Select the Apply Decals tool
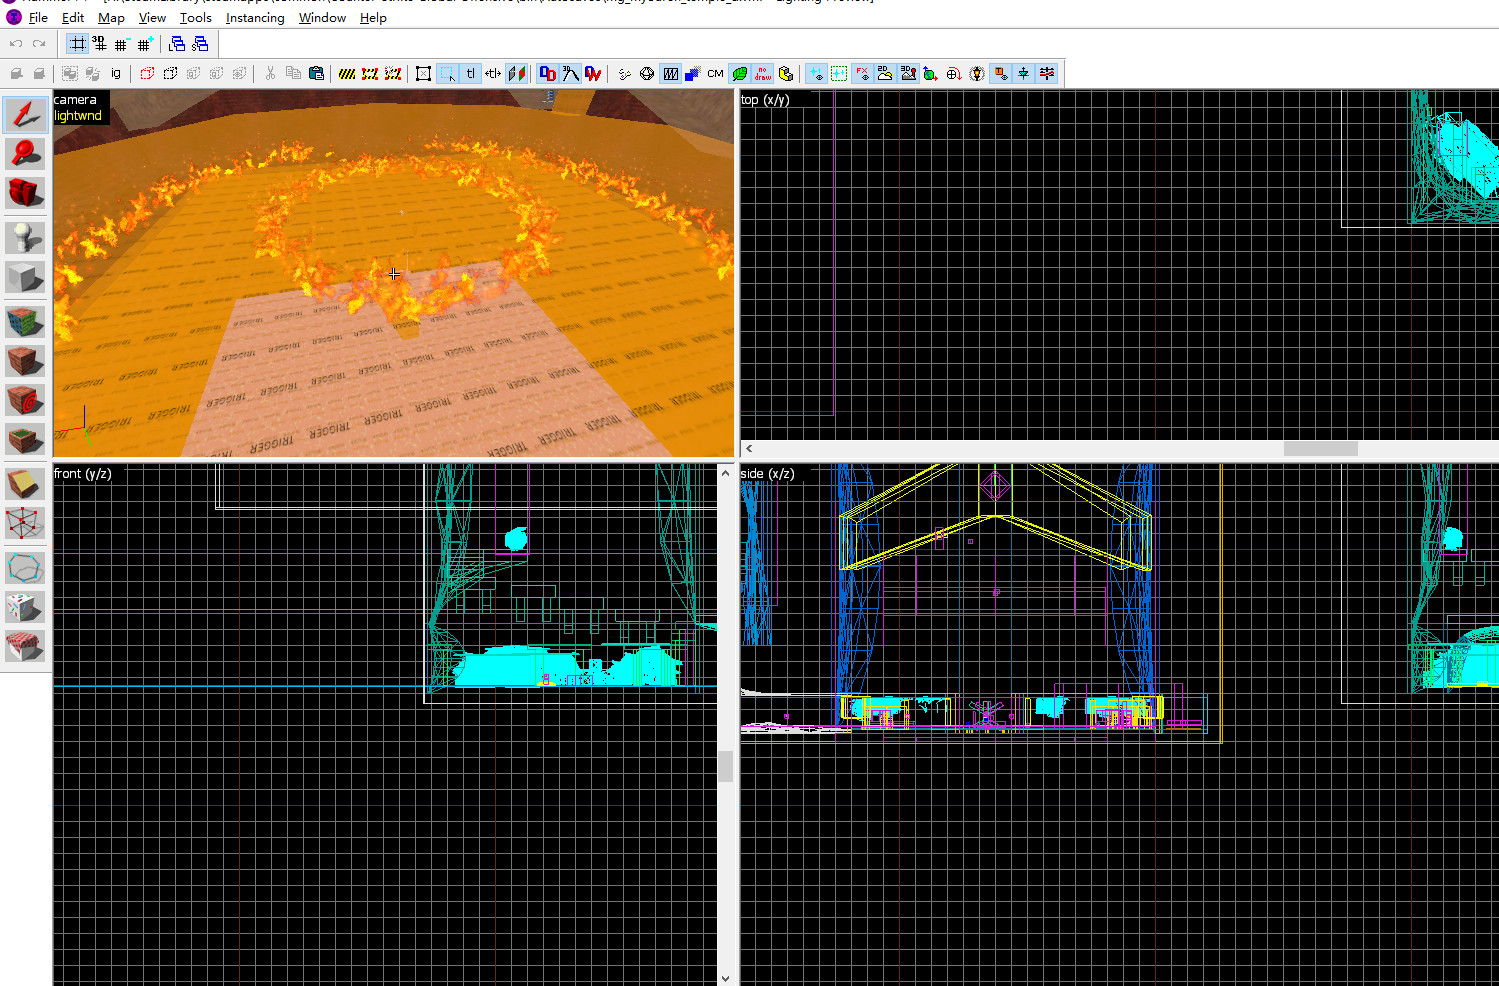 [25, 400]
